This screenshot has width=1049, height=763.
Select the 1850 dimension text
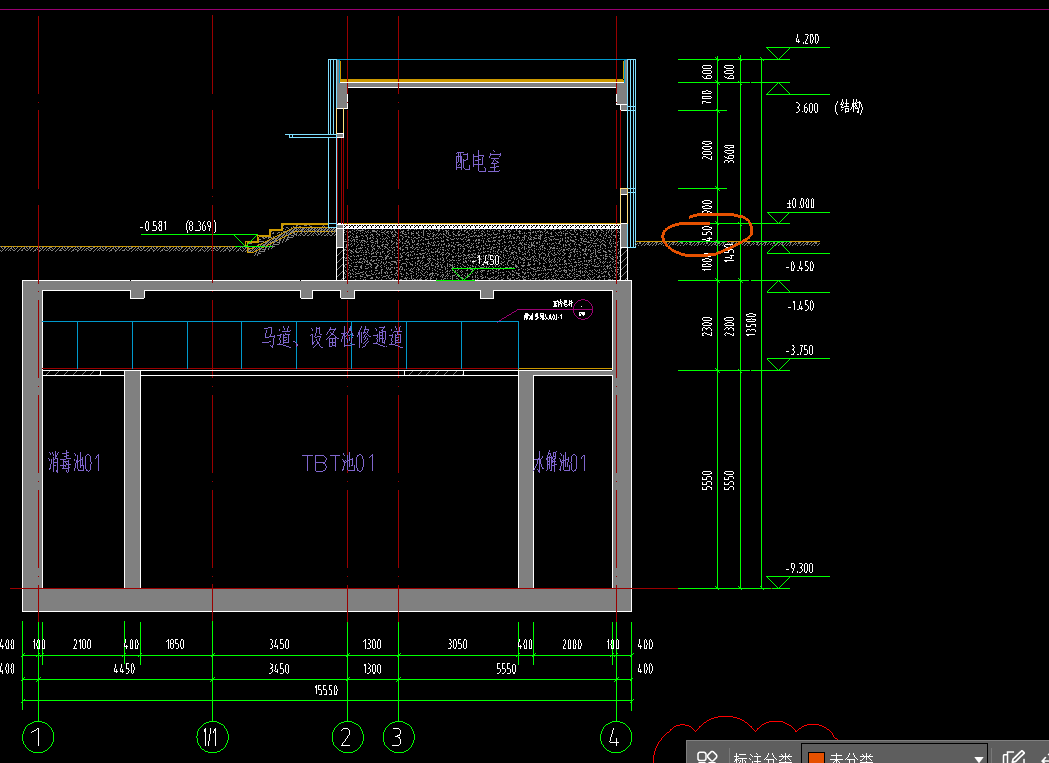175,644
